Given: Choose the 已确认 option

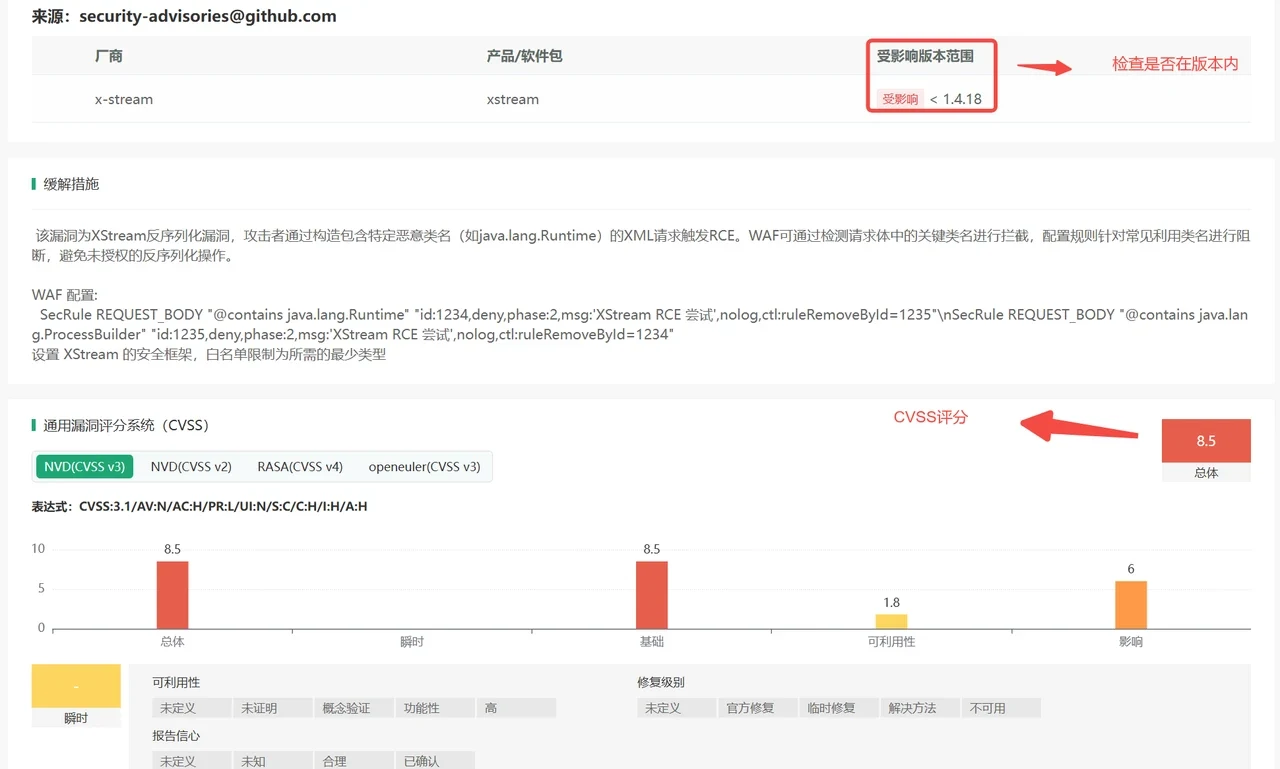Looking at the screenshot, I should coord(435,761).
